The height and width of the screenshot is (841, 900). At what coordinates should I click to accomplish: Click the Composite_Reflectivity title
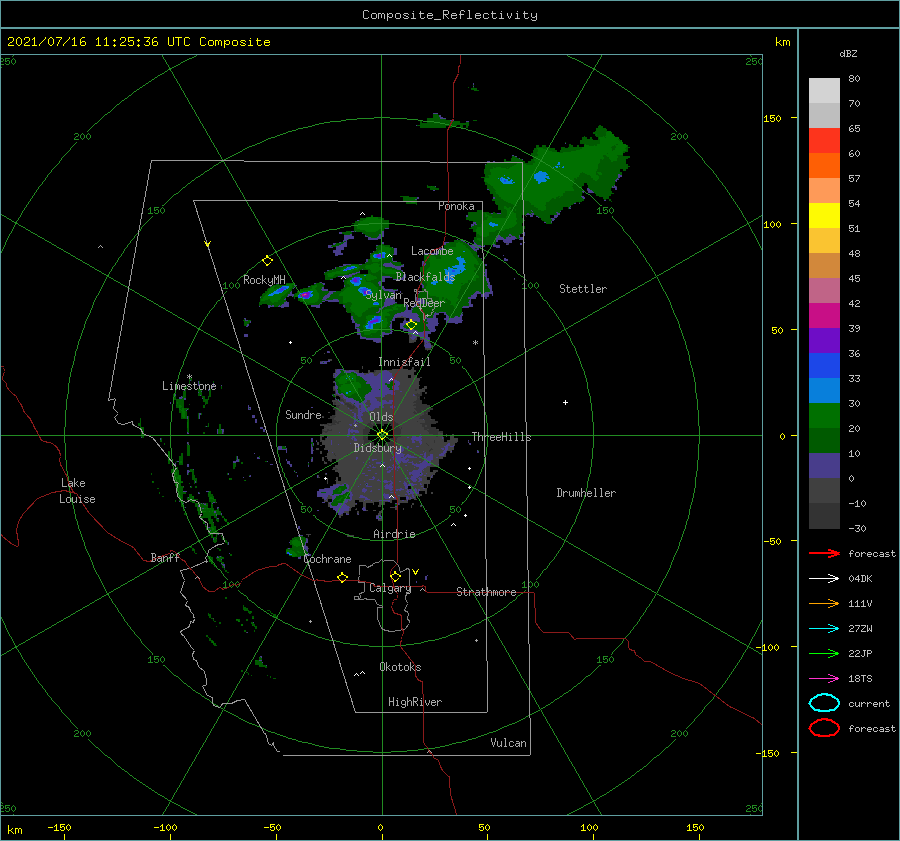click(450, 15)
